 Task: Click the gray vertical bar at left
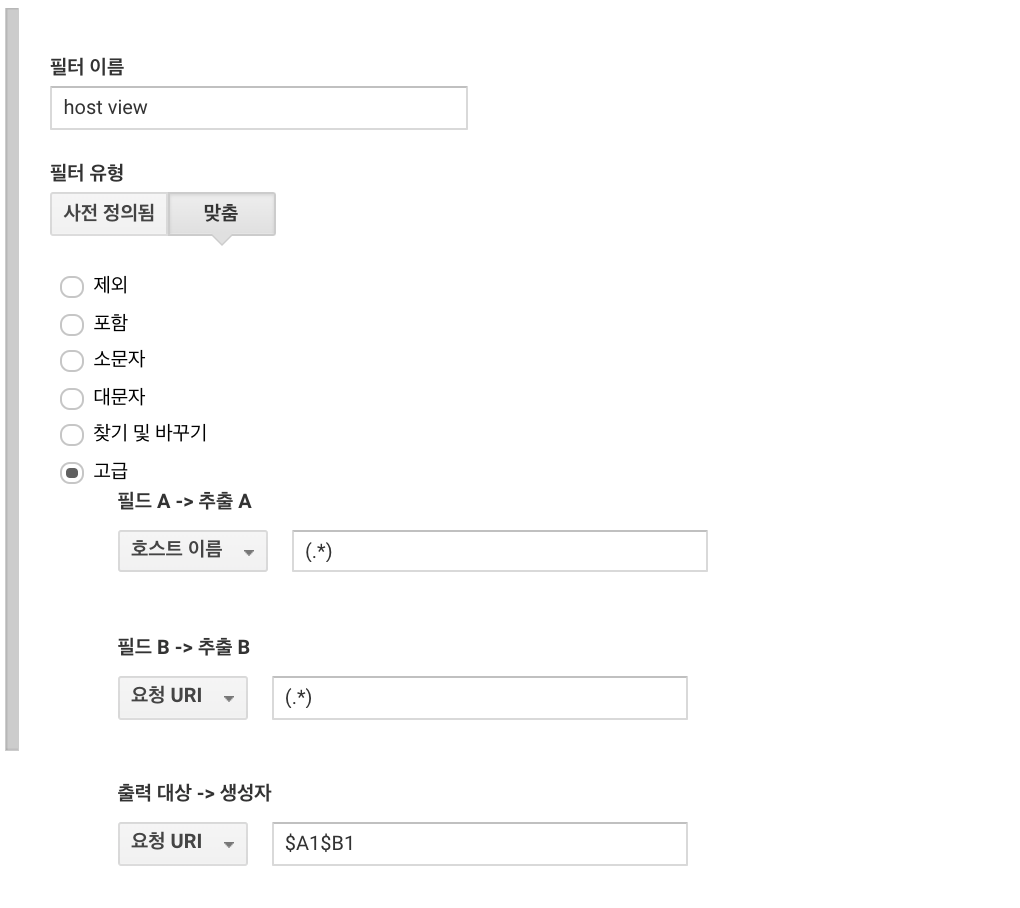point(12,379)
